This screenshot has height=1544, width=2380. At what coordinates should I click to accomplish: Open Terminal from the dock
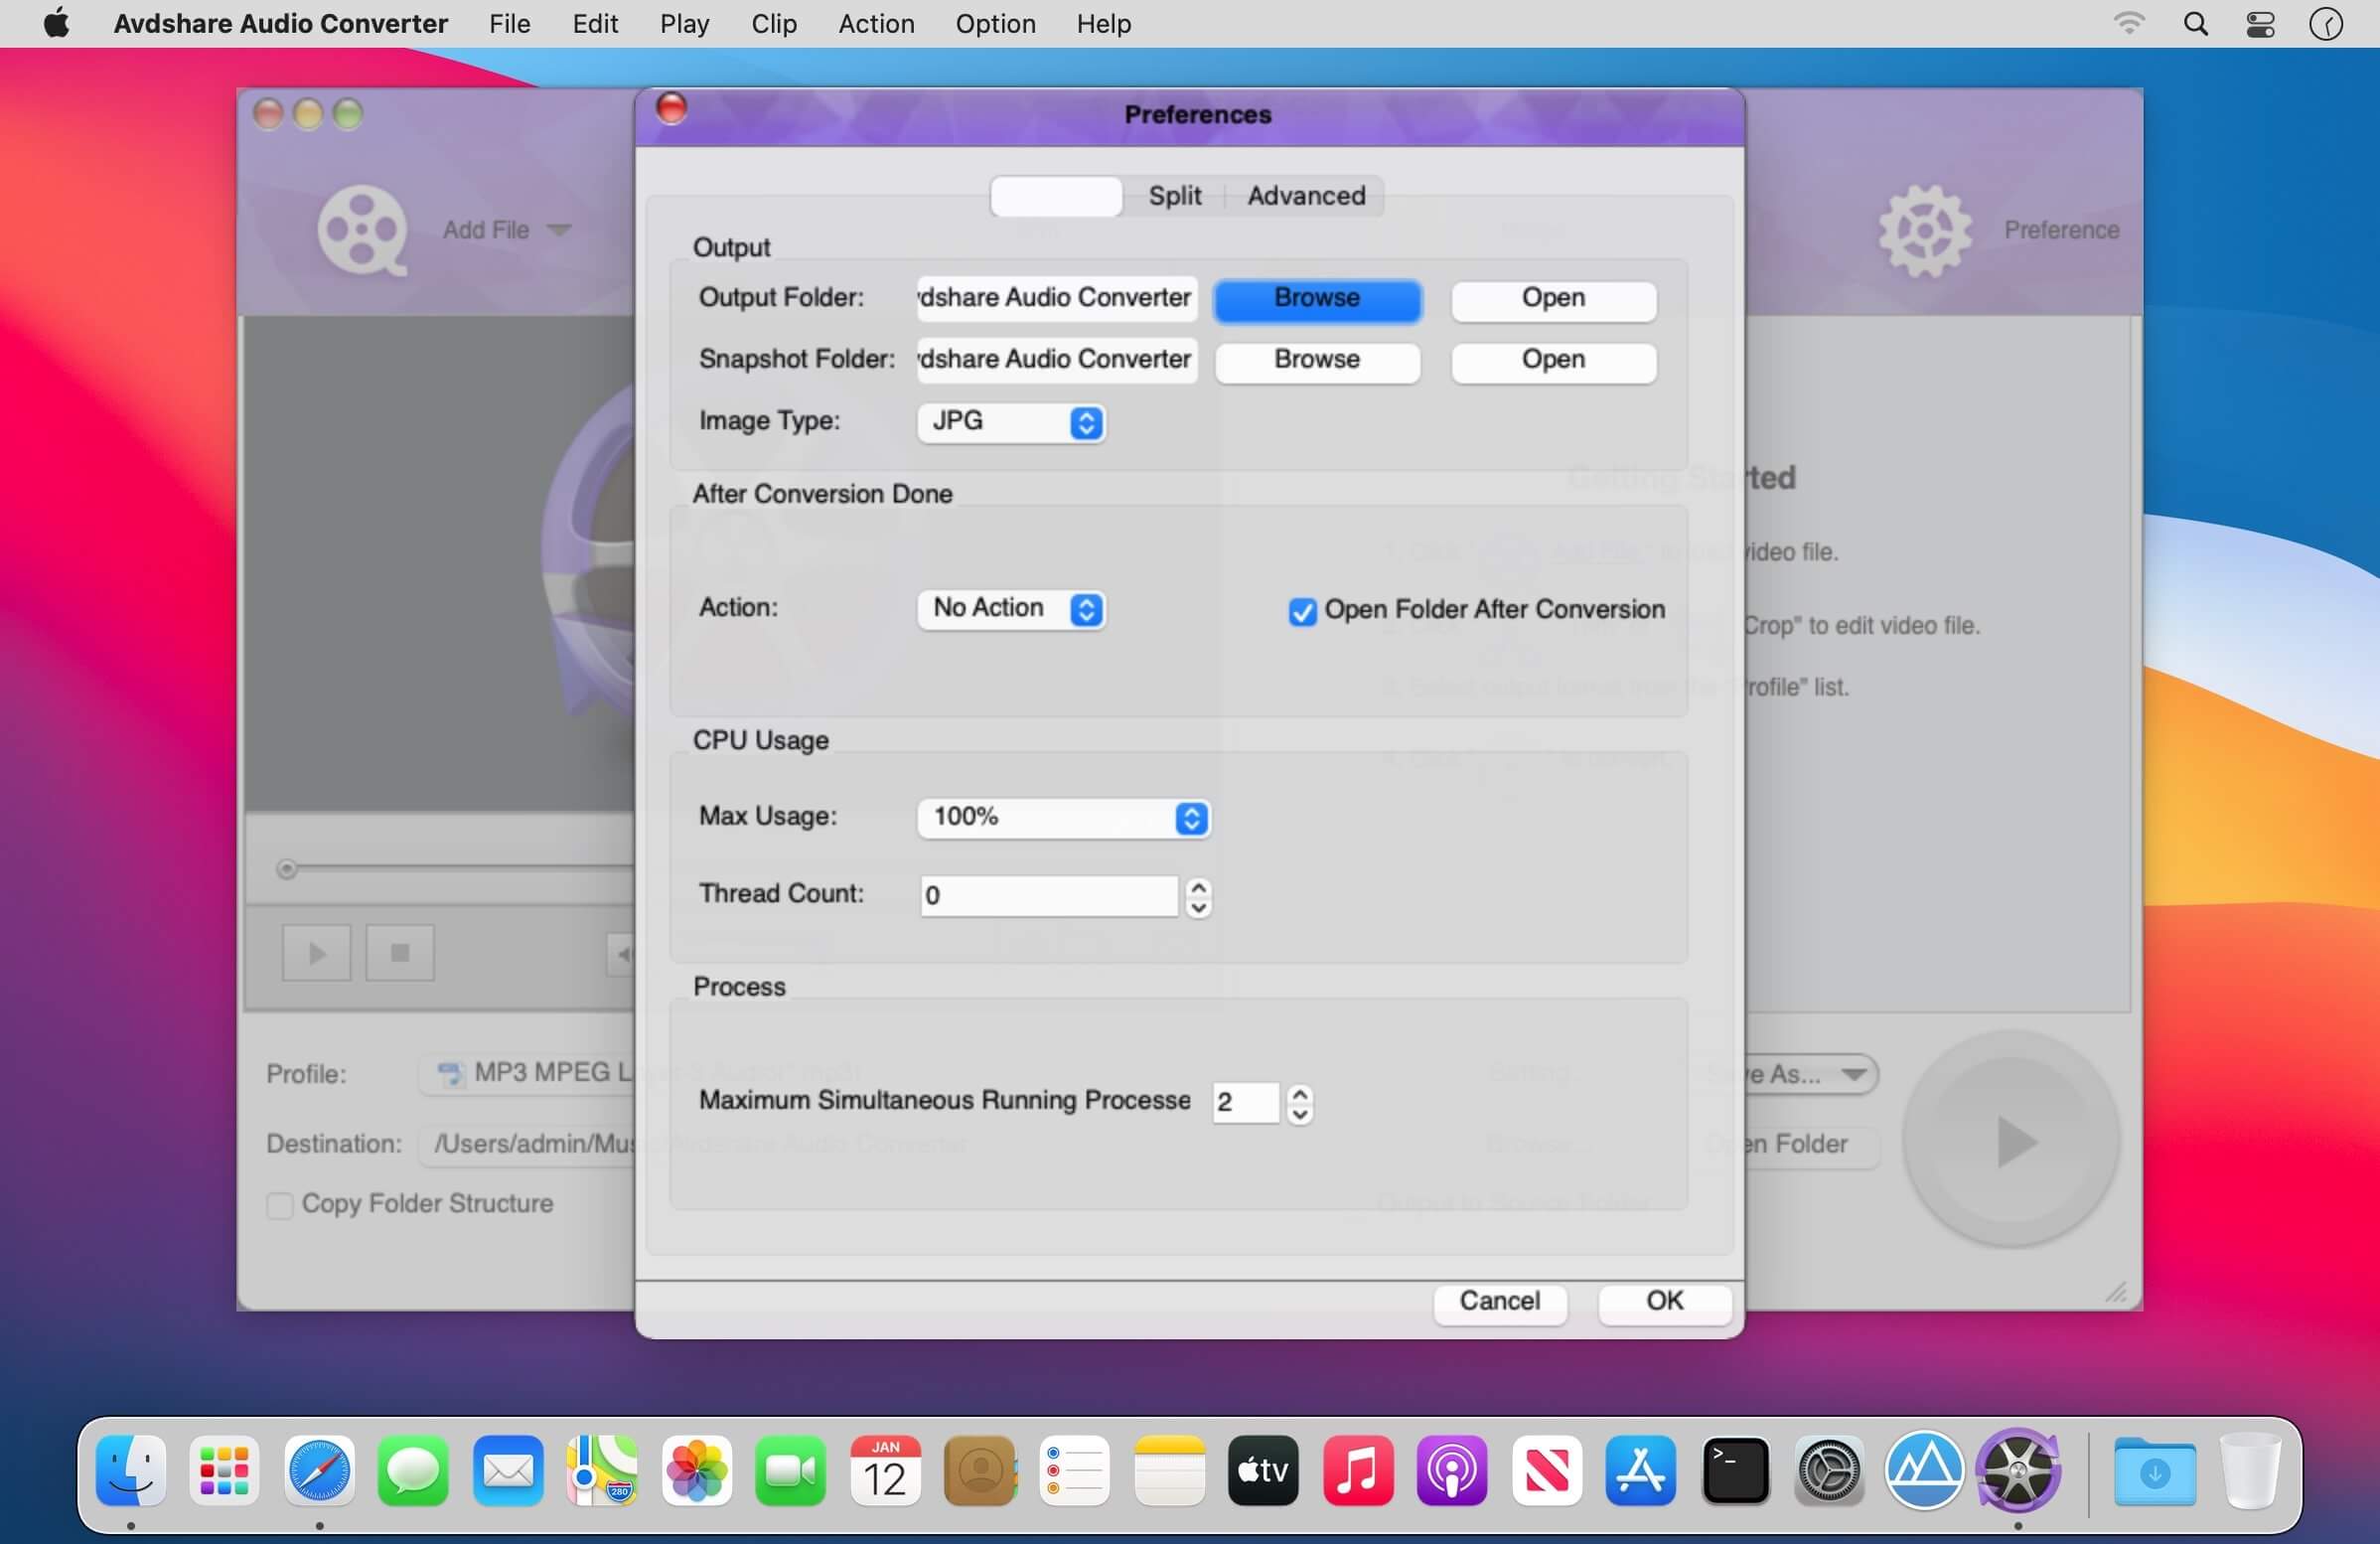(x=1735, y=1471)
